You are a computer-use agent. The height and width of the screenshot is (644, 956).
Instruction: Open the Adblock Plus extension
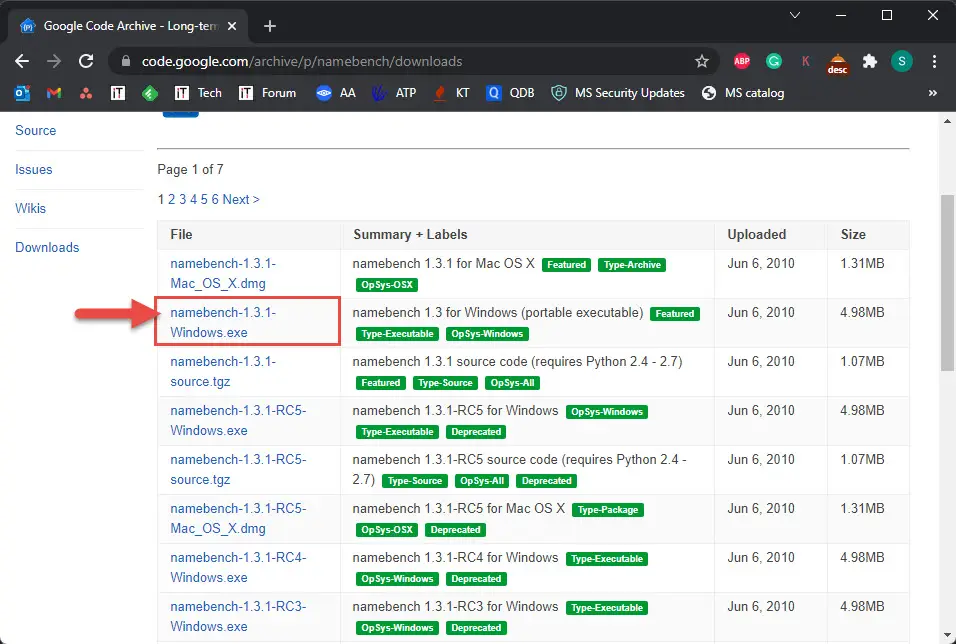pyautogui.click(x=741, y=61)
